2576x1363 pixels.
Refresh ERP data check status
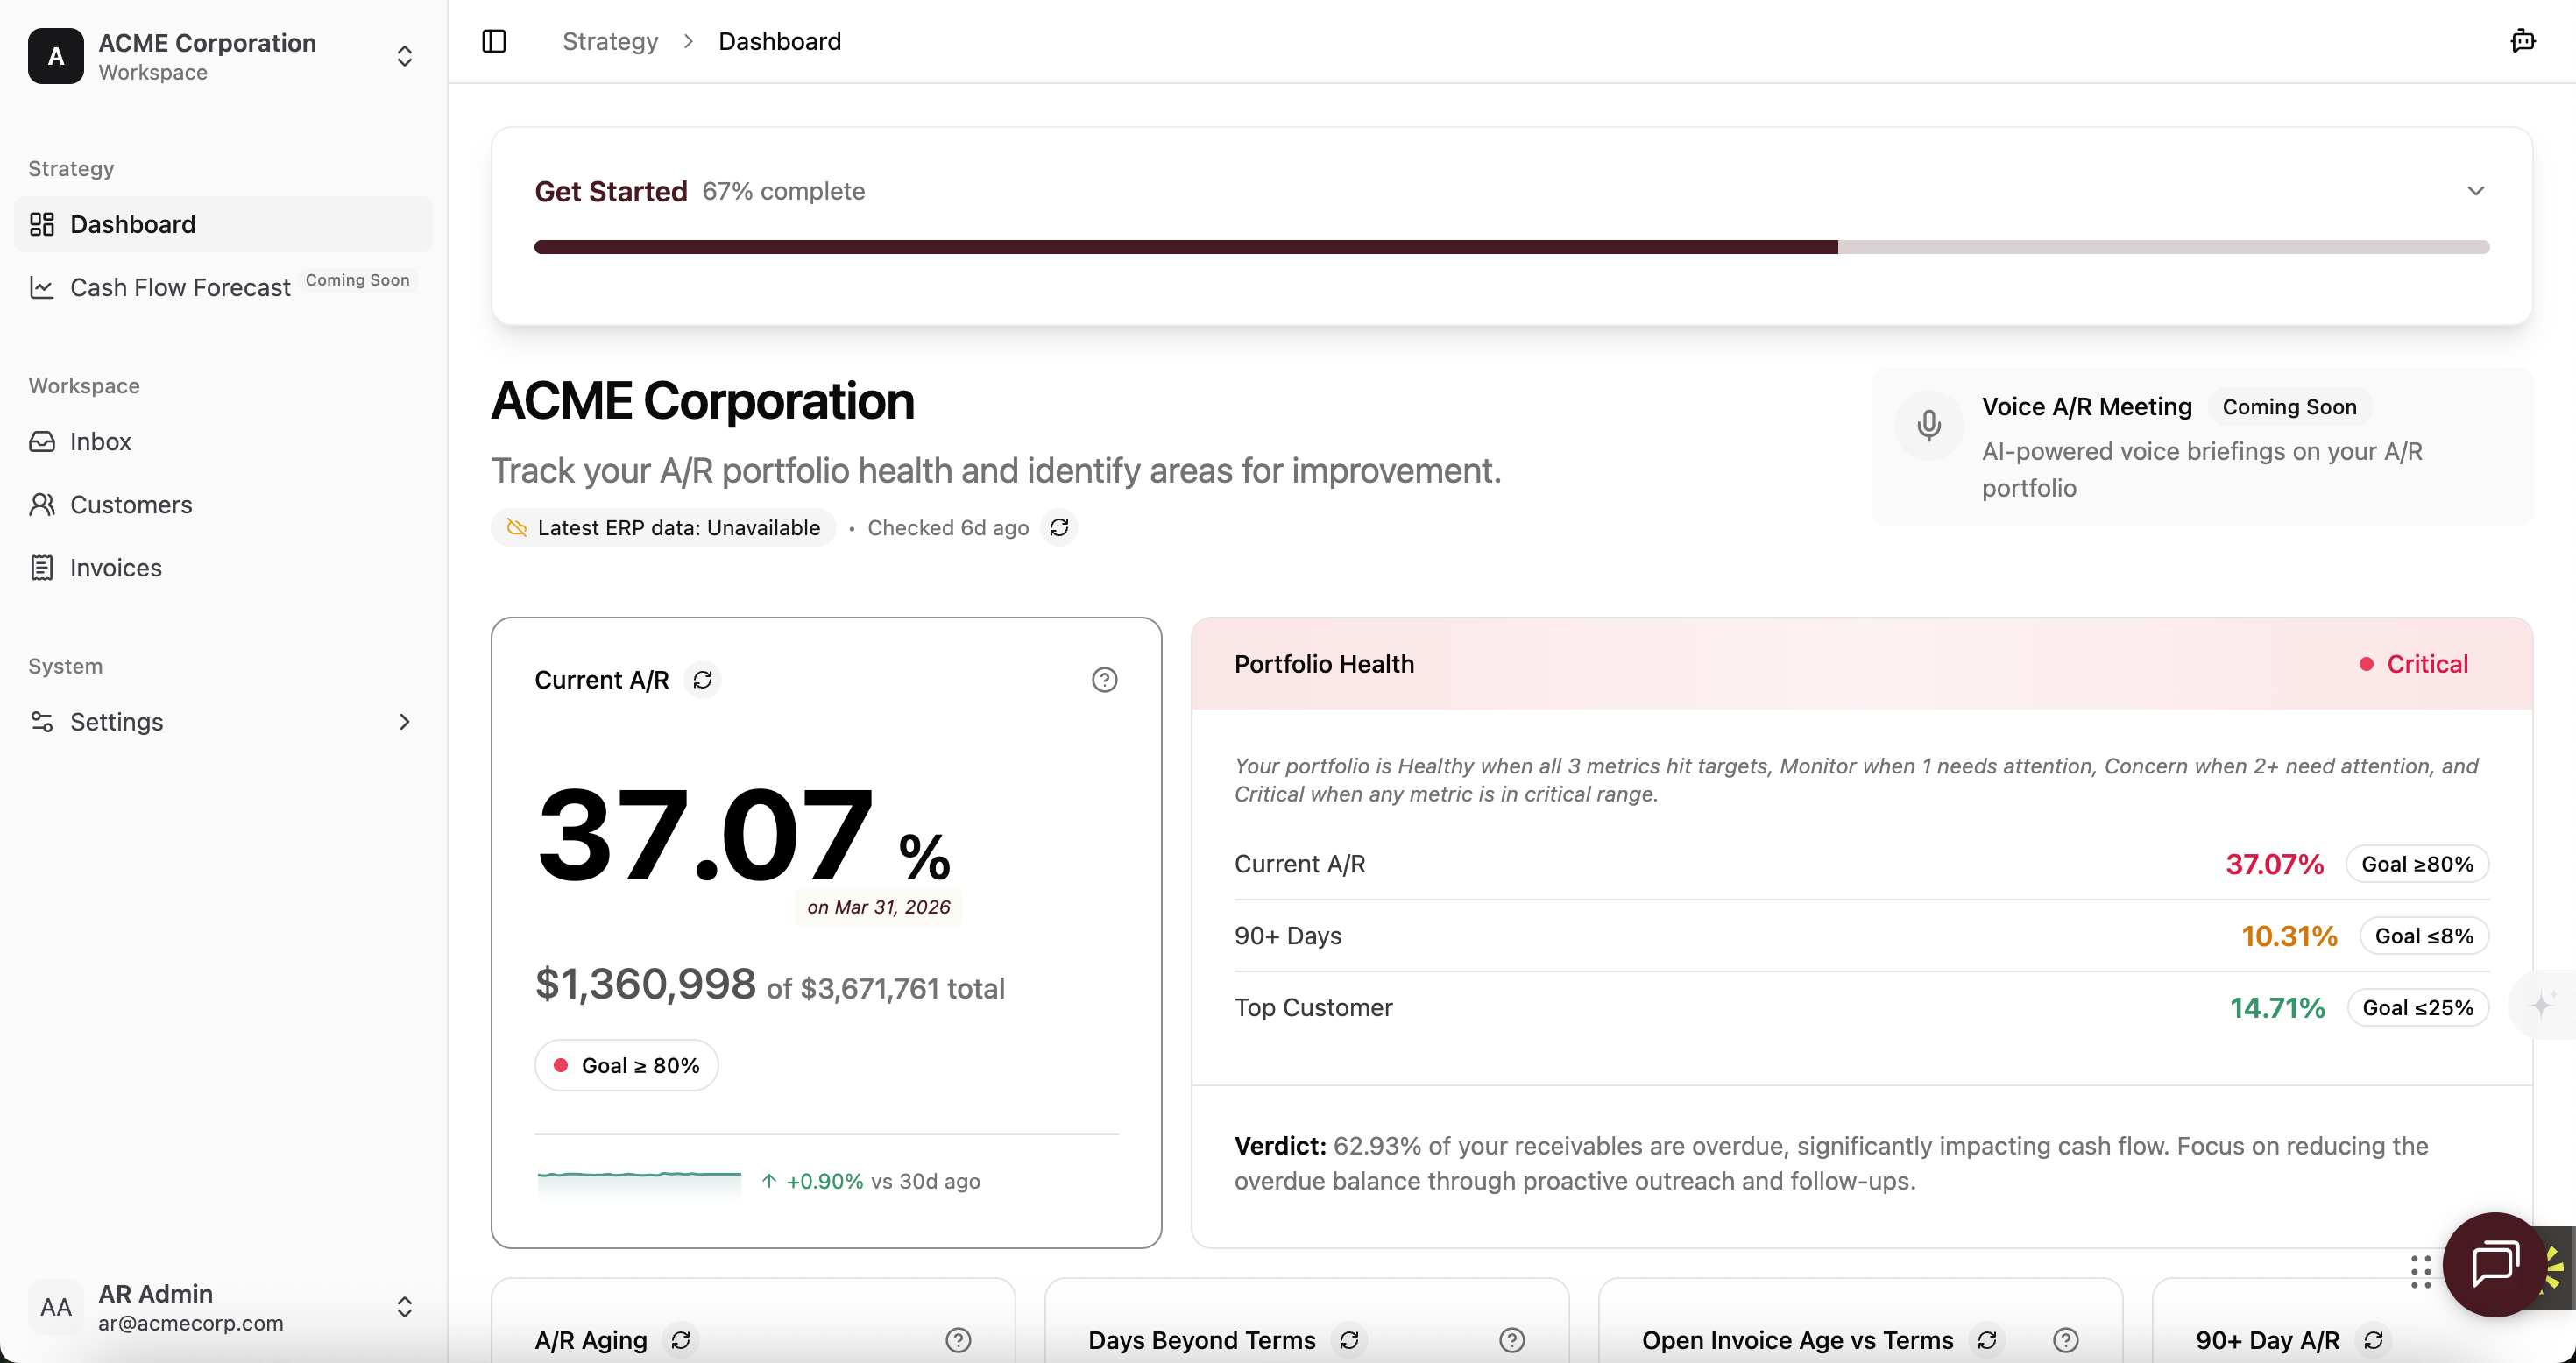pos(1059,527)
